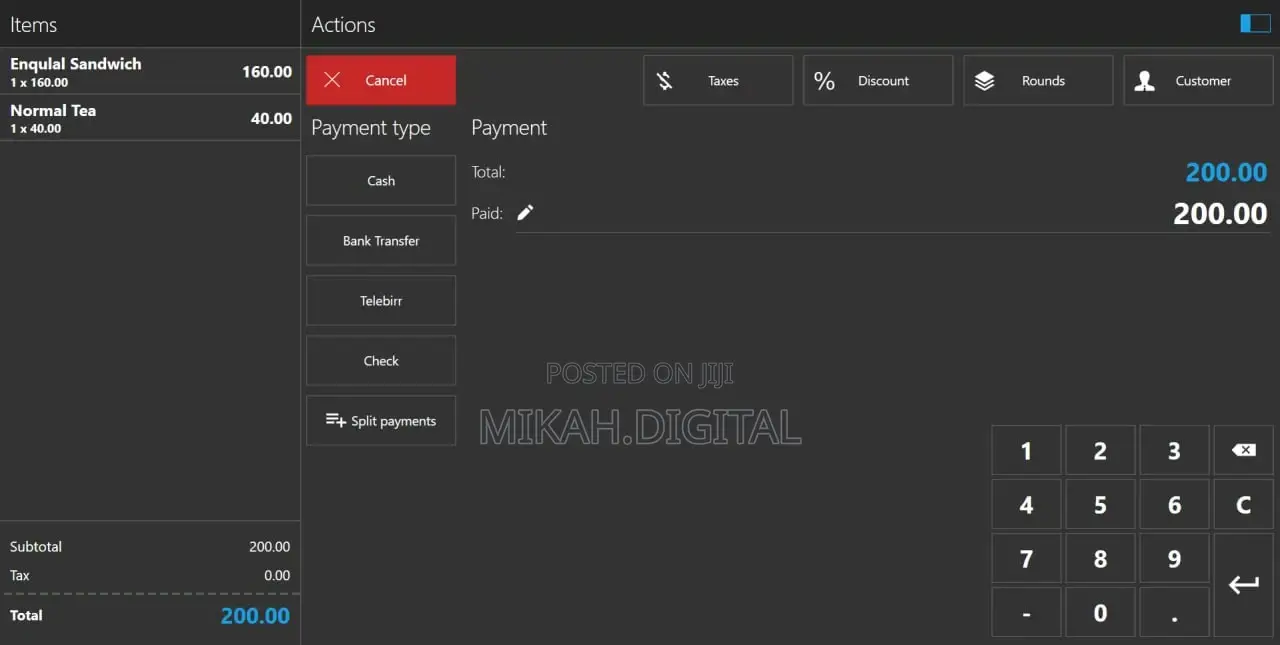The height and width of the screenshot is (645, 1280).
Task: Select the Discount percent icon
Action: point(825,80)
